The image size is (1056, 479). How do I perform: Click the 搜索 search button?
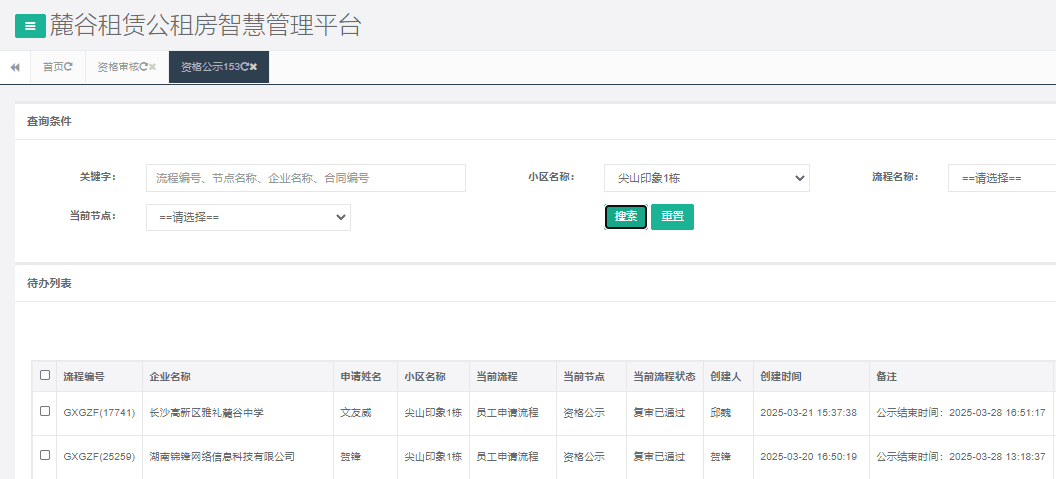click(626, 217)
